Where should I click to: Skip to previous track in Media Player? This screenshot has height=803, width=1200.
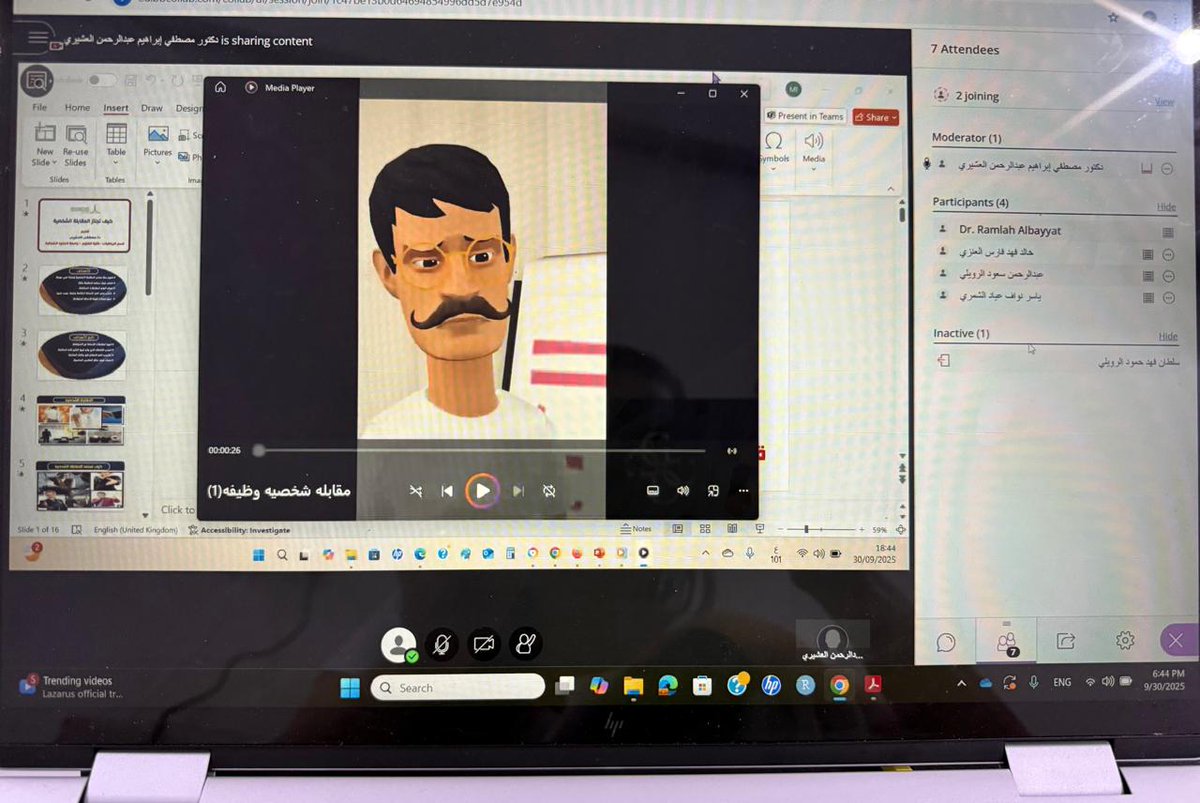447,491
